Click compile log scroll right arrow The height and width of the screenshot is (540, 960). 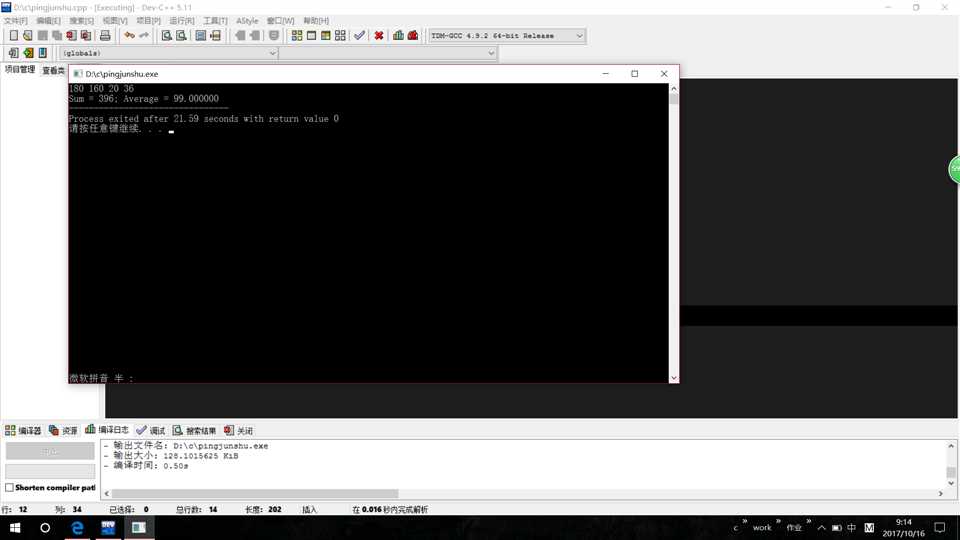click(940, 493)
